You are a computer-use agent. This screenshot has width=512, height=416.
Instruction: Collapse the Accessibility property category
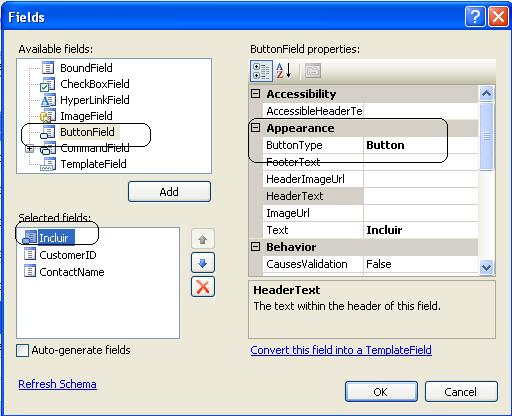tap(256, 94)
